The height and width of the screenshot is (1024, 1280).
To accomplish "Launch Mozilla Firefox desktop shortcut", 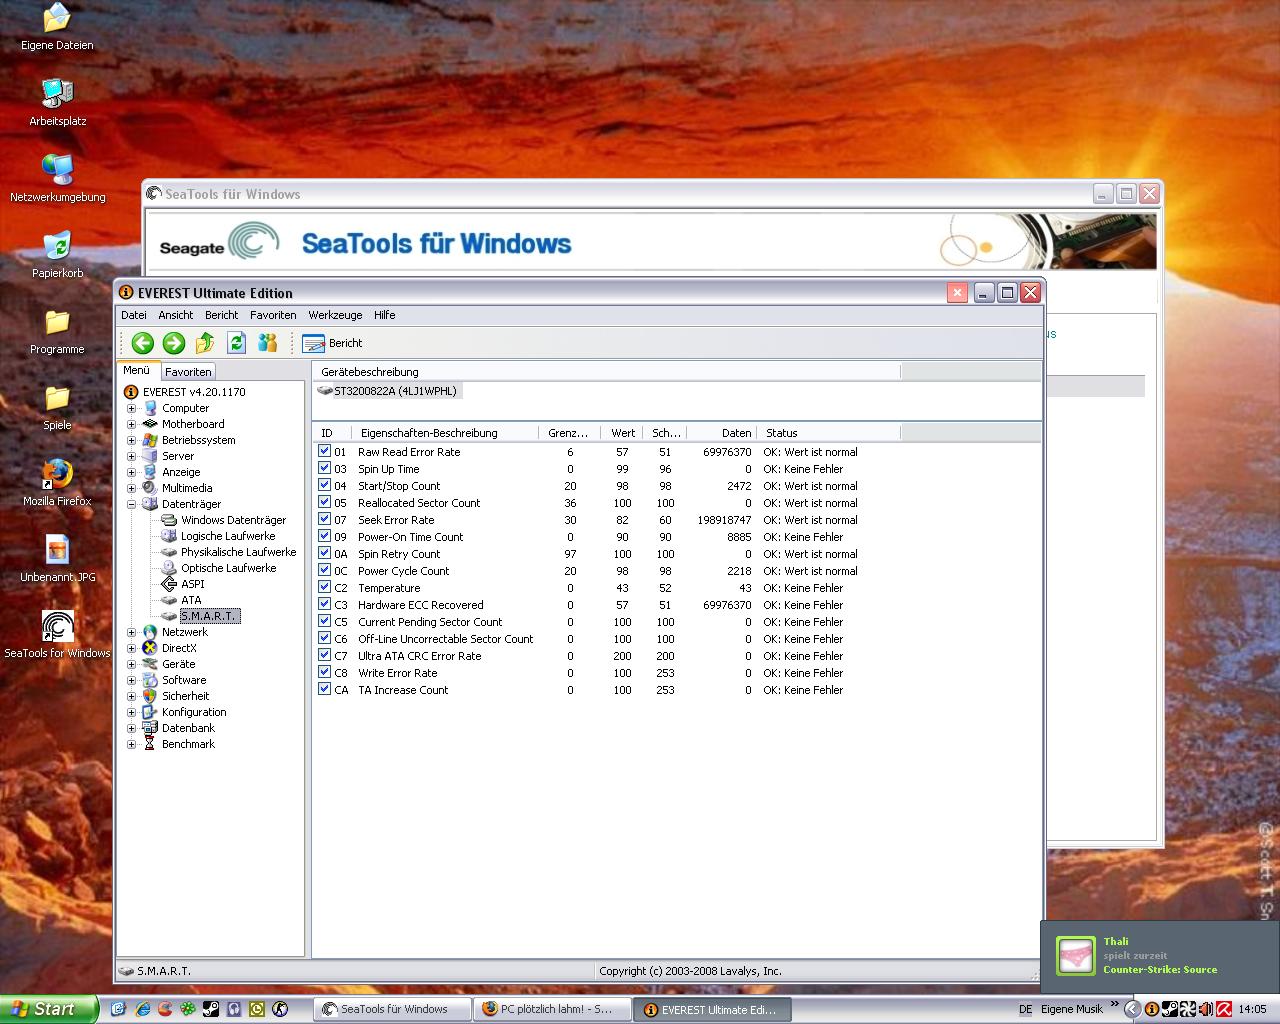I will click(57, 482).
